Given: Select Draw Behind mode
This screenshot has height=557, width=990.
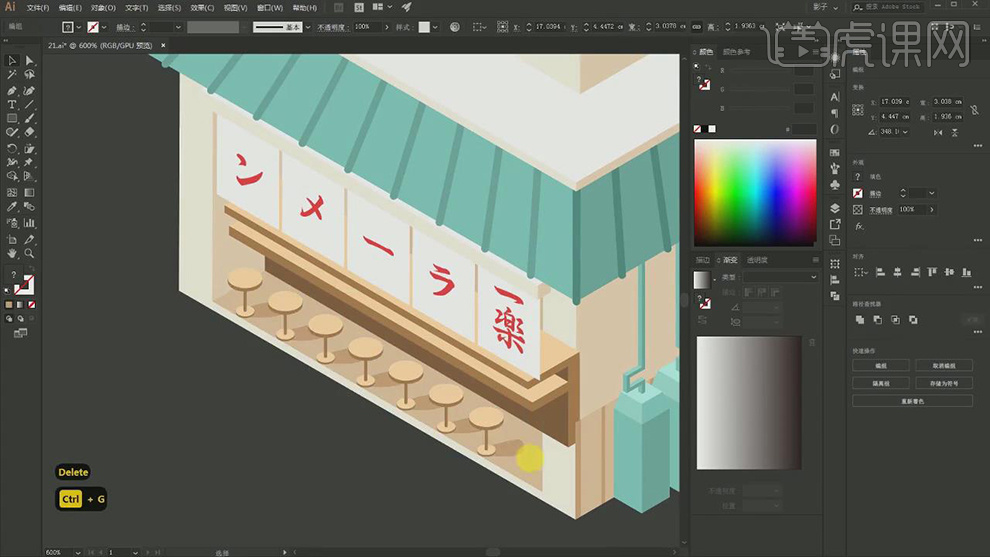Looking at the screenshot, I should (x=20, y=319).
